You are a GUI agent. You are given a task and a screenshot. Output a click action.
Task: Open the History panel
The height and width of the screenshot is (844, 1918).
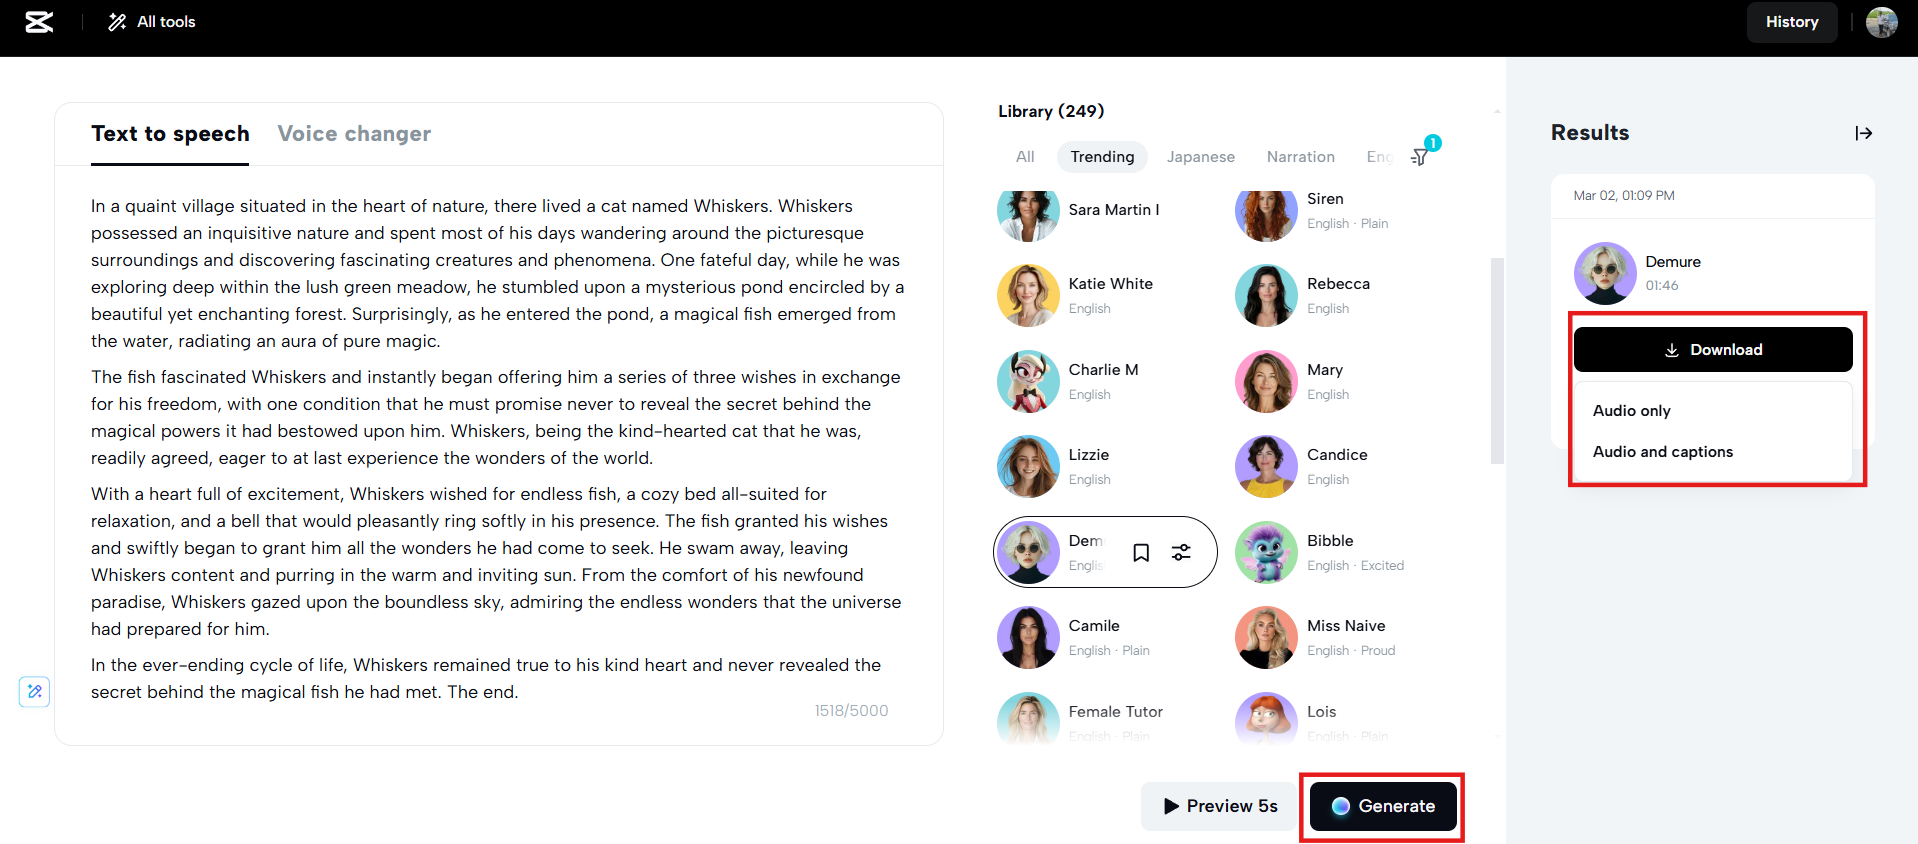(1791, 22)
